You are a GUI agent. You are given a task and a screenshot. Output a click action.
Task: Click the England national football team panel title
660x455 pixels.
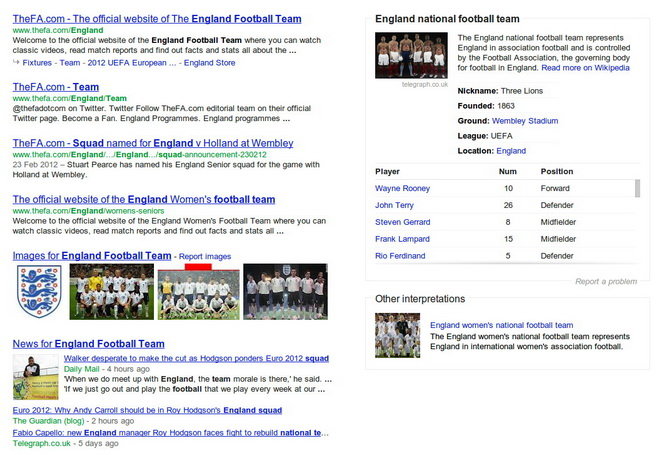(447, 19)
